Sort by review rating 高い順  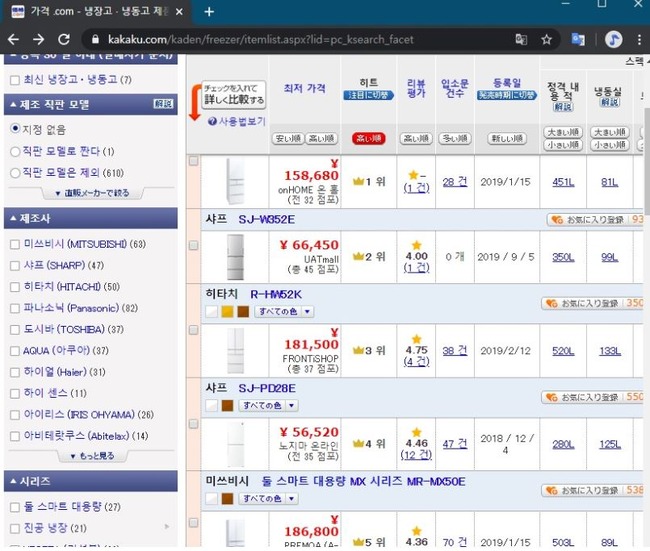(x=416, y=138)
